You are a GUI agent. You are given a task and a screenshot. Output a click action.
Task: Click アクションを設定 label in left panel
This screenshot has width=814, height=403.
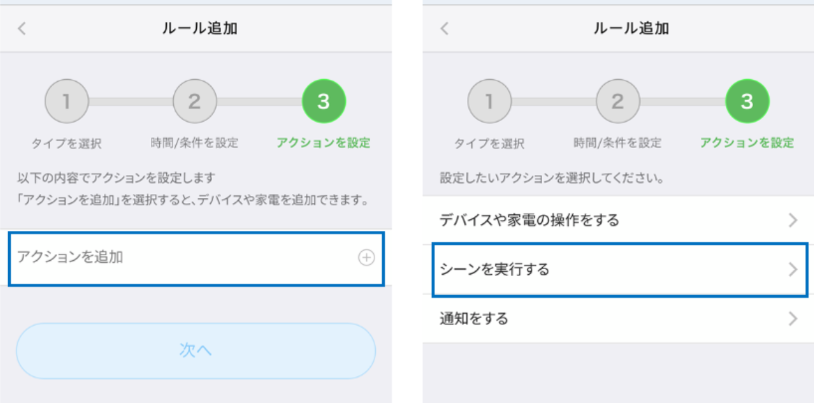tap(324, 143)
